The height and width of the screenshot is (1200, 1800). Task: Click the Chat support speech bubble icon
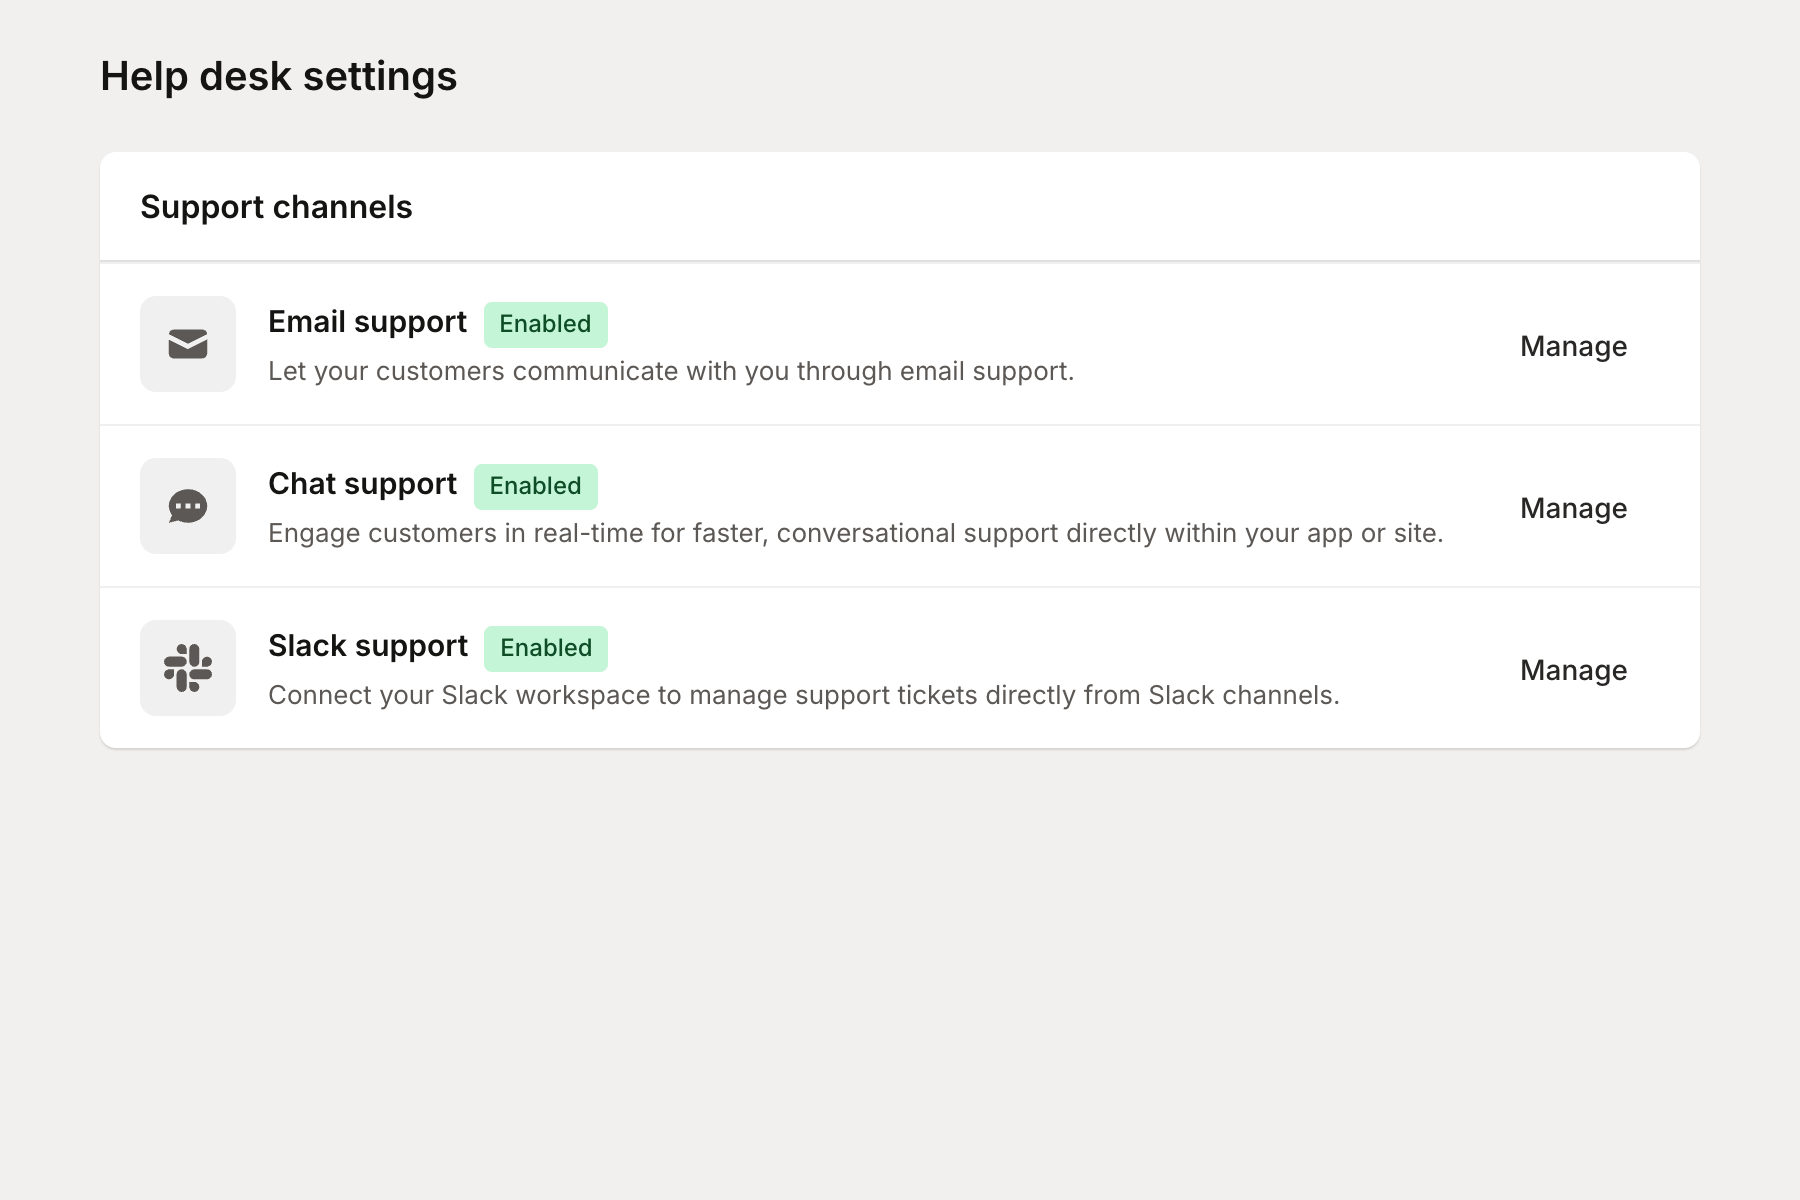[188, 506]
